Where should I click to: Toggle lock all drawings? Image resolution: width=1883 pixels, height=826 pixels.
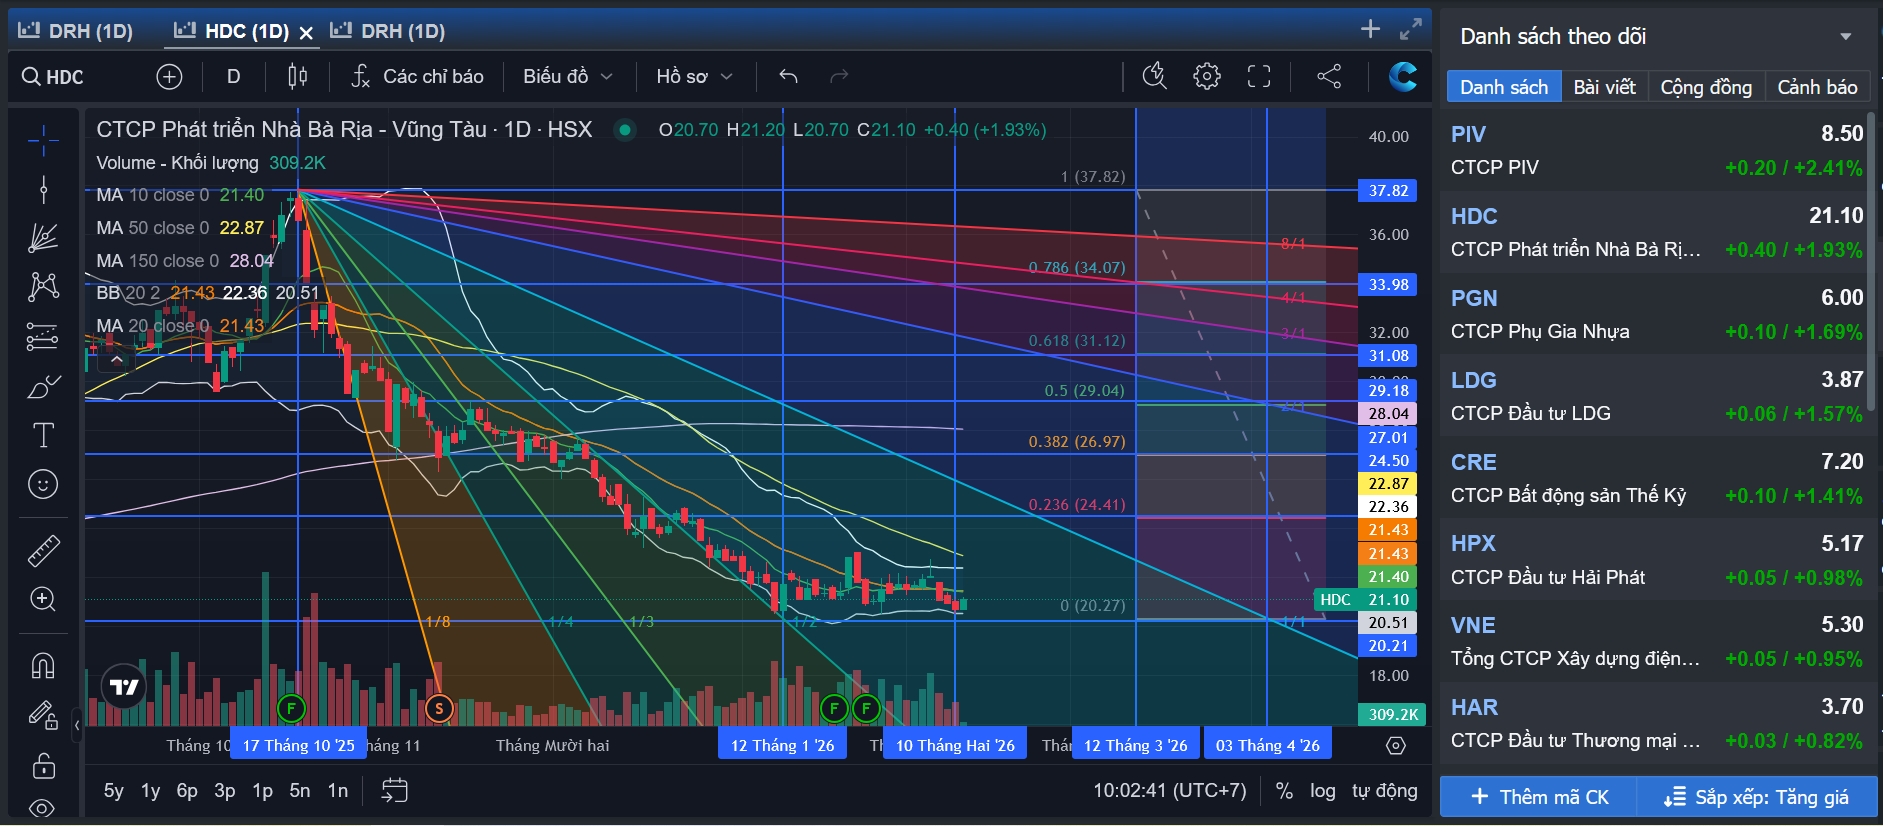(43, 765)
